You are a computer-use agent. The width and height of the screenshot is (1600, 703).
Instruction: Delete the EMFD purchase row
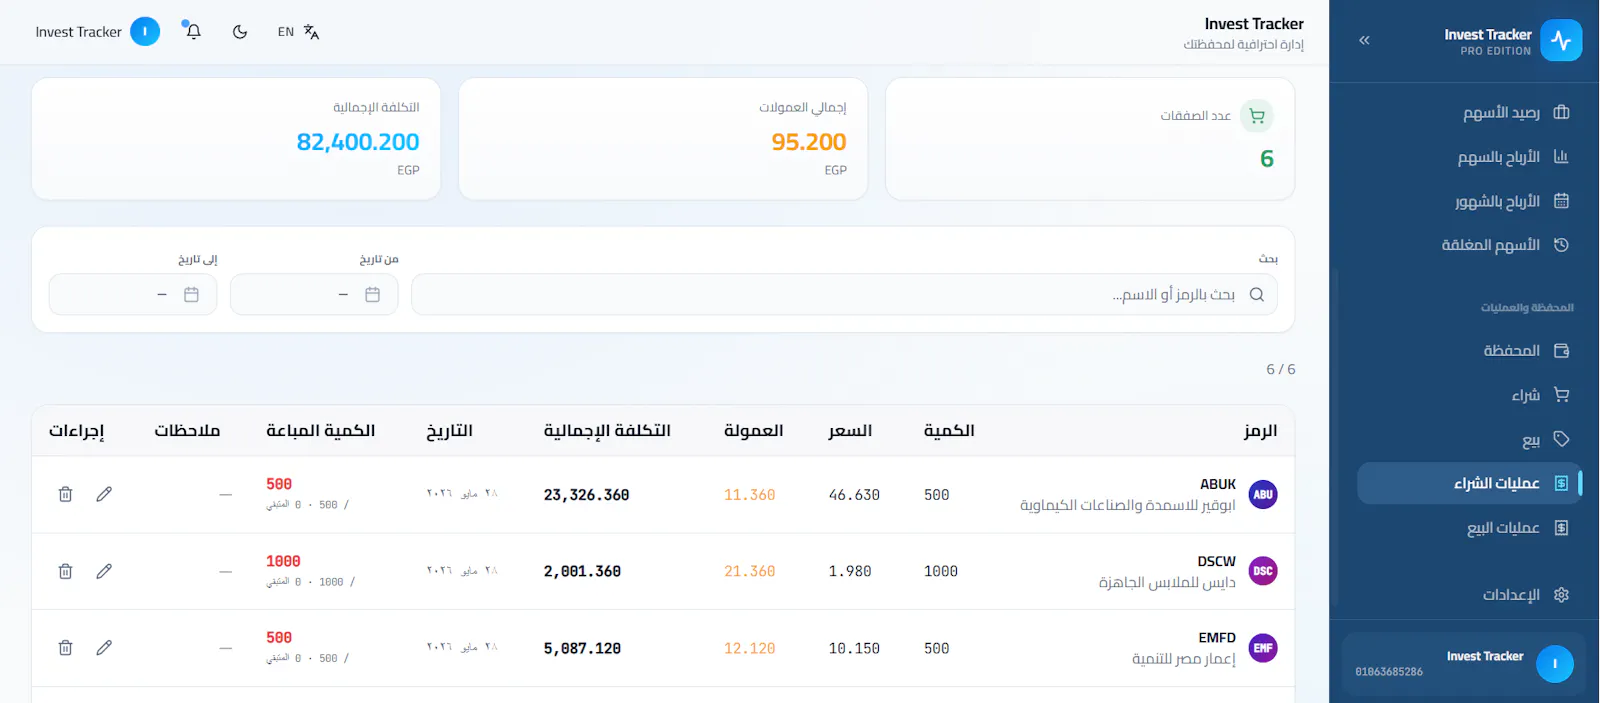[x=65, y=648]
